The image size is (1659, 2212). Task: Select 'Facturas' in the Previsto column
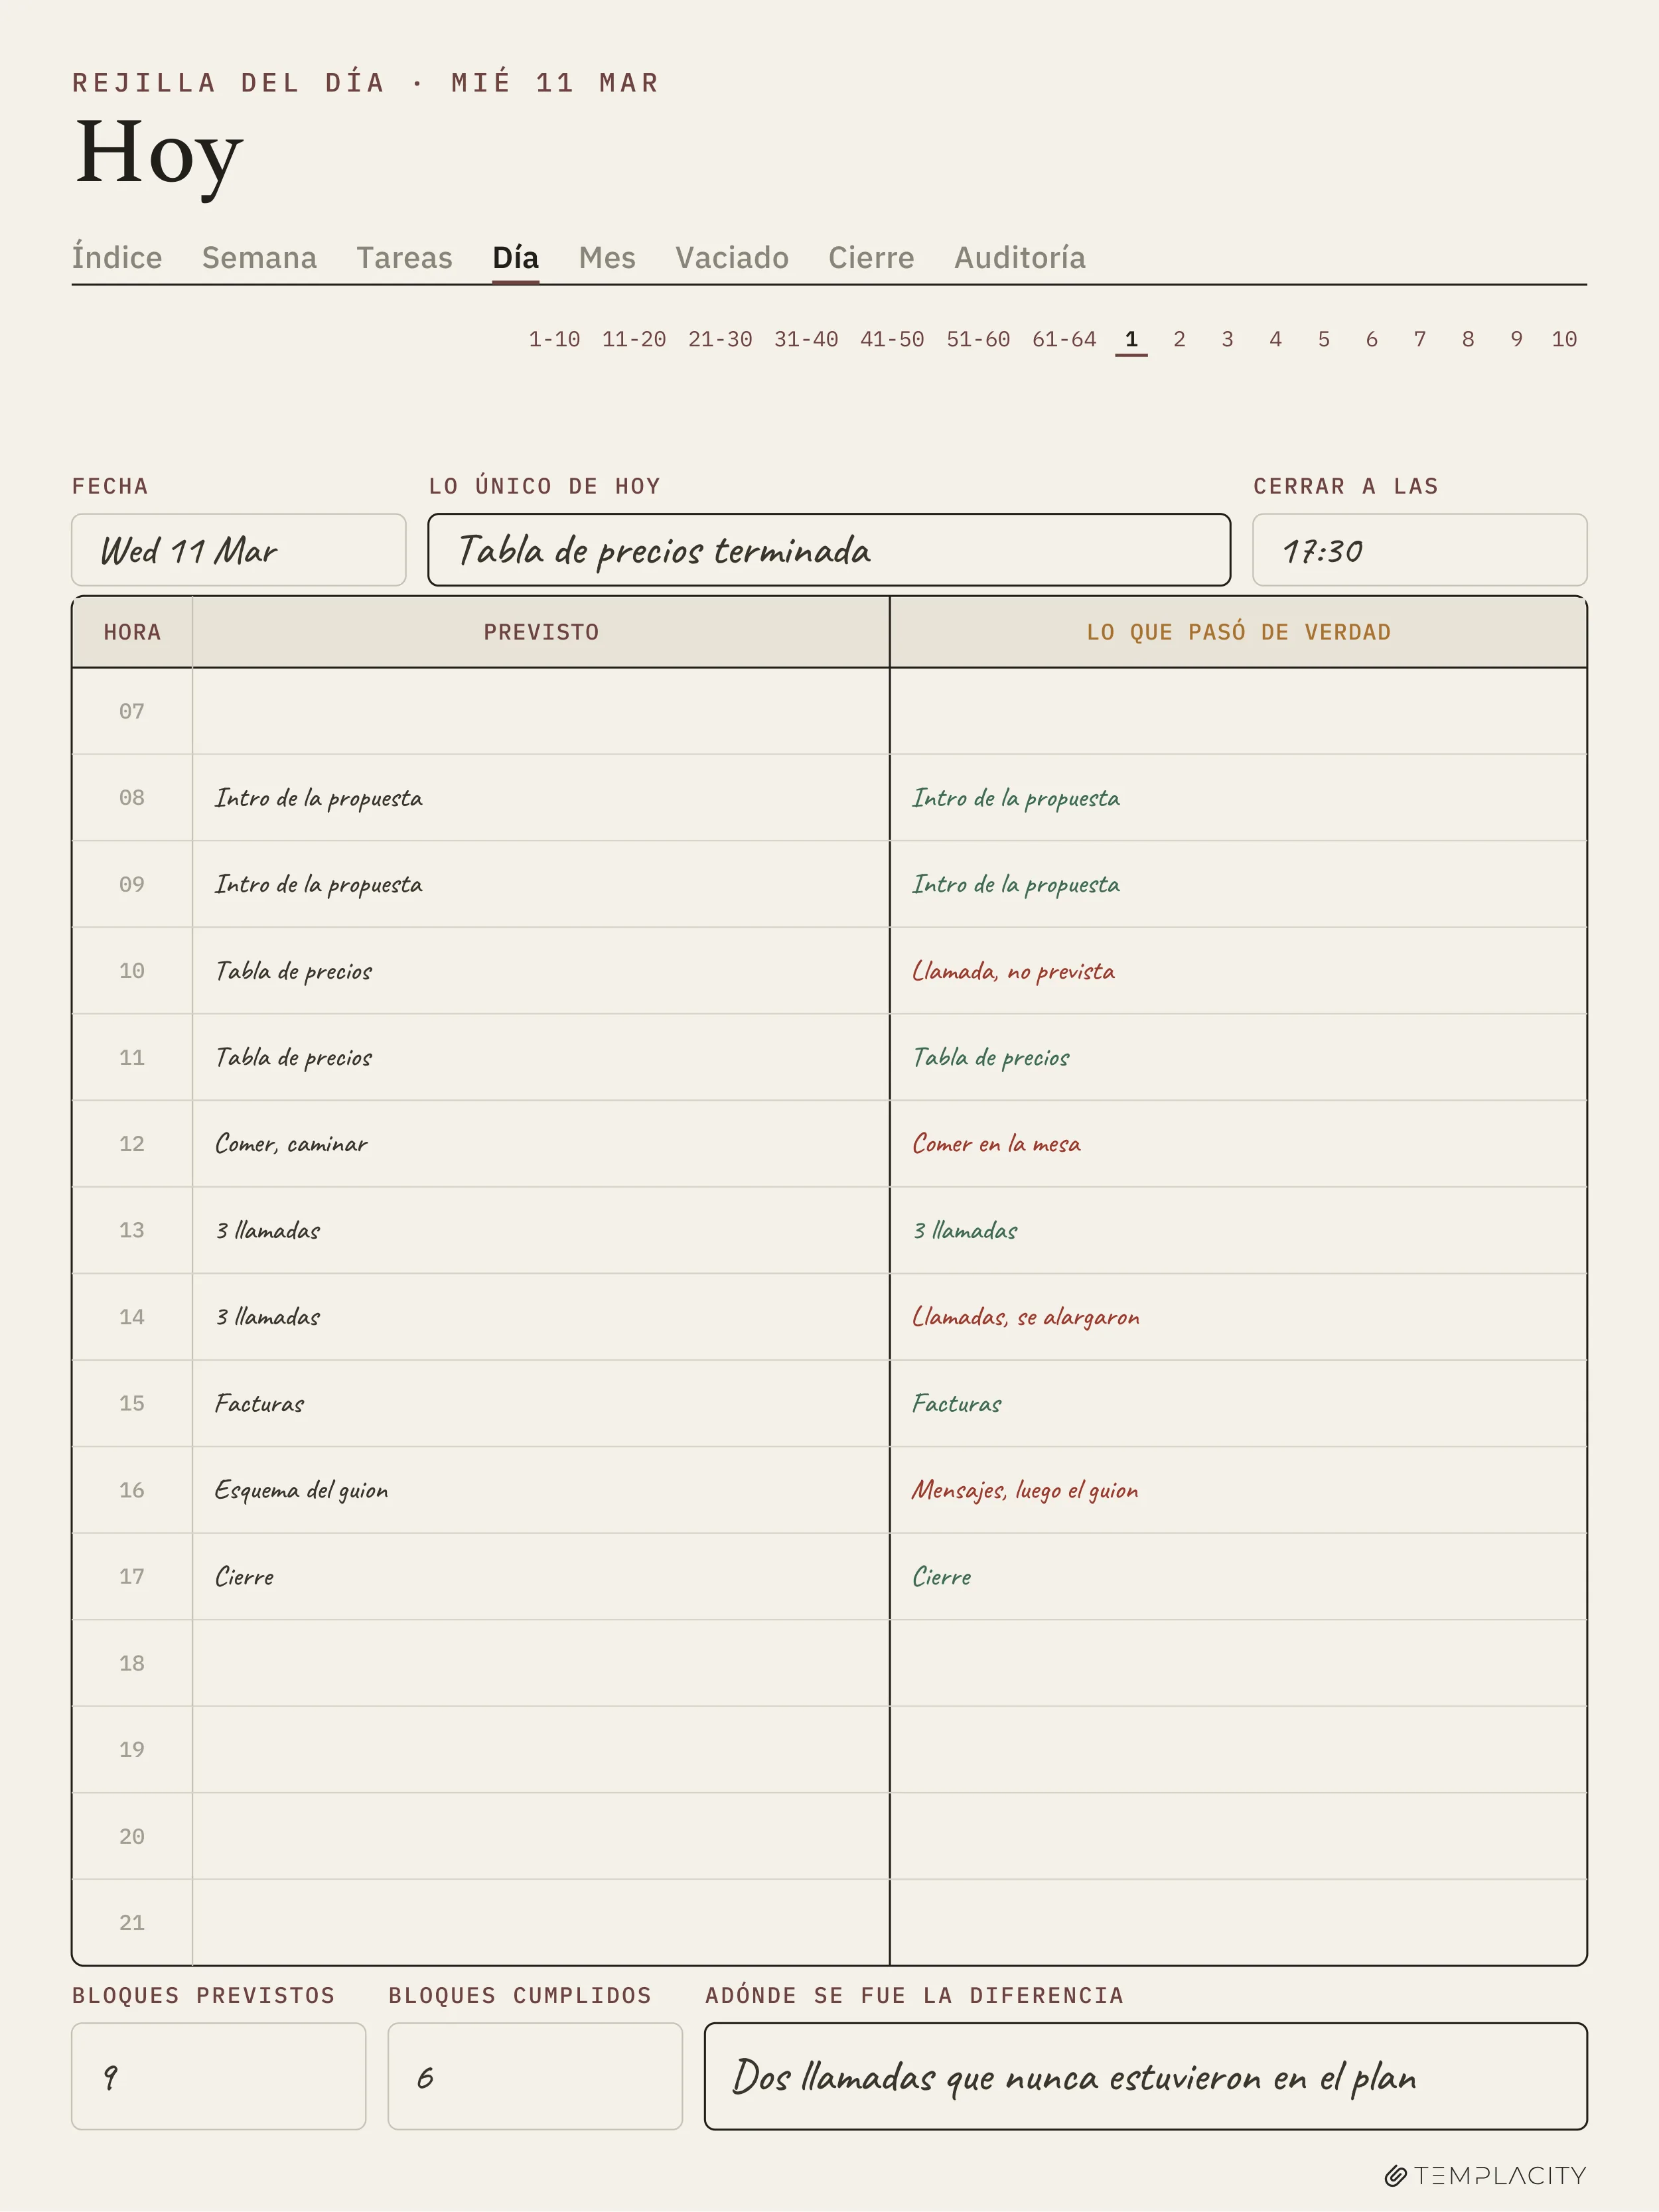(x=259, y=1404)
